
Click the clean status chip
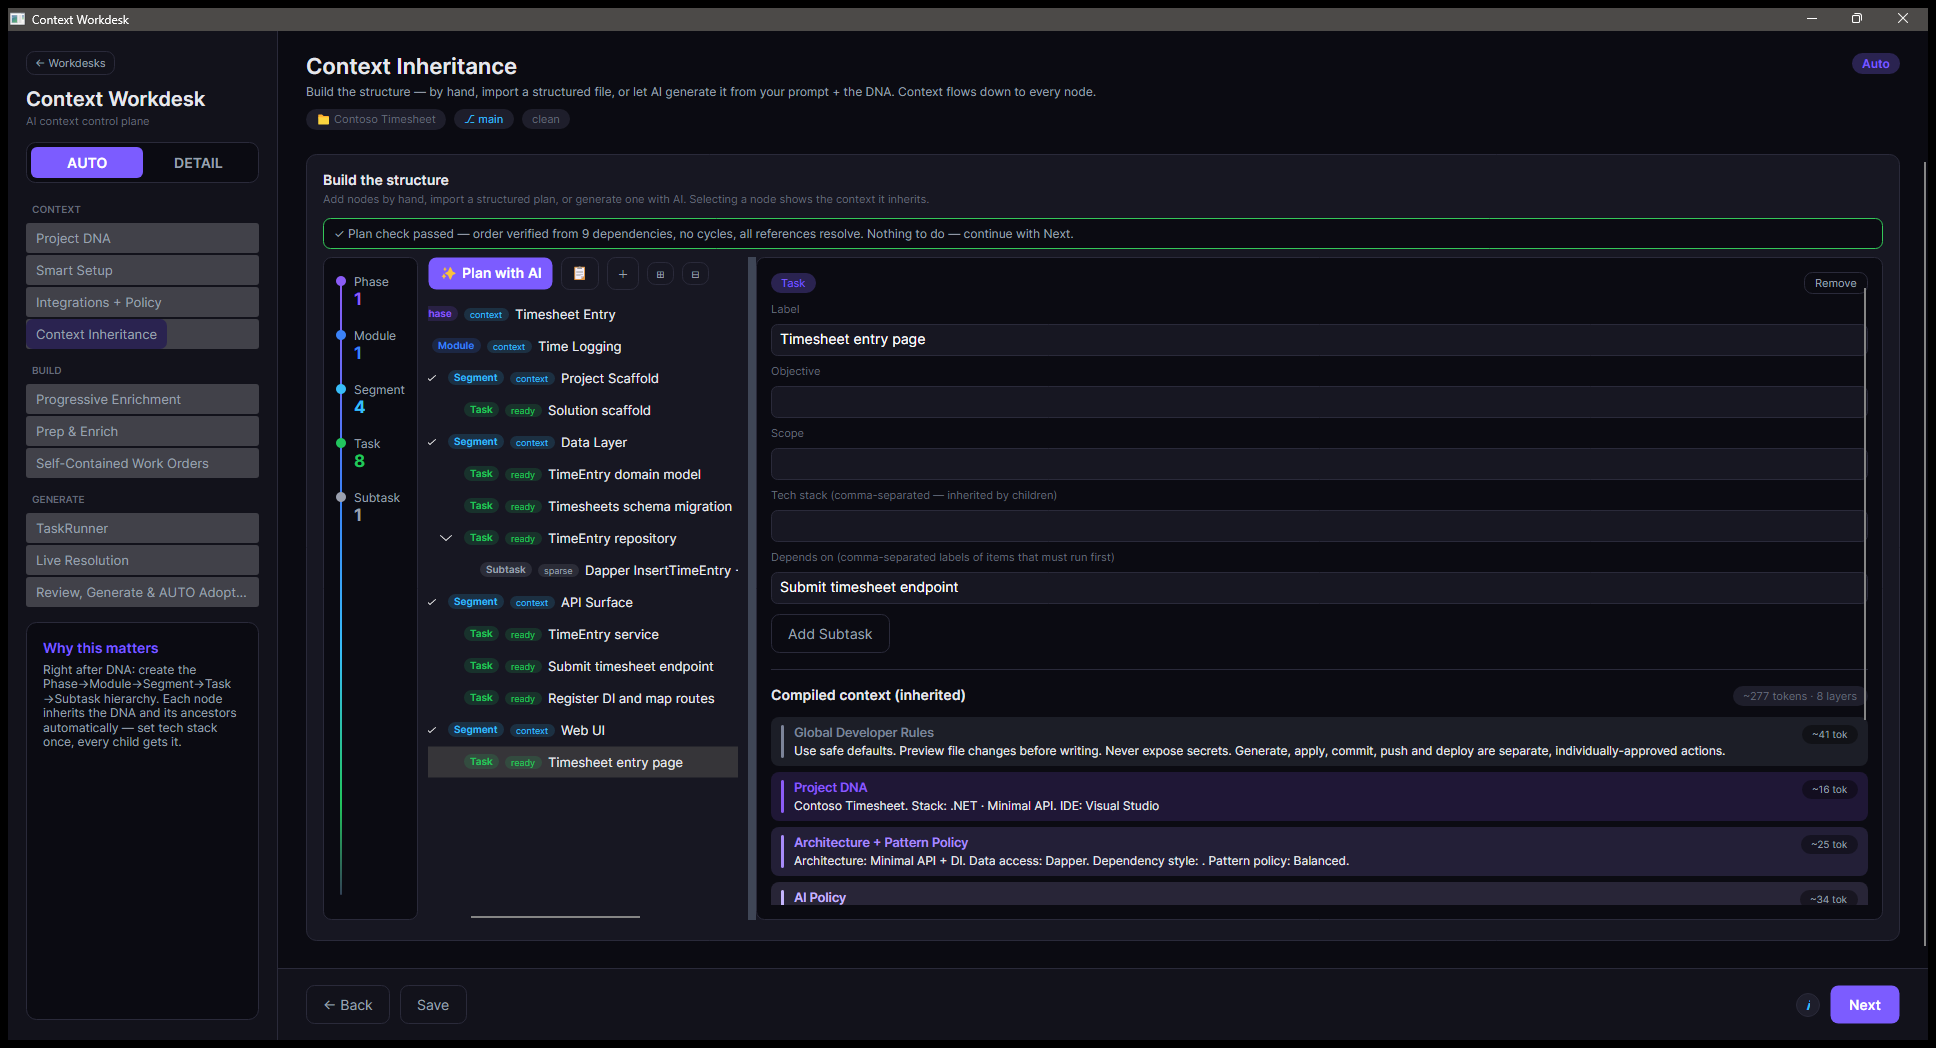coord(546,119)
